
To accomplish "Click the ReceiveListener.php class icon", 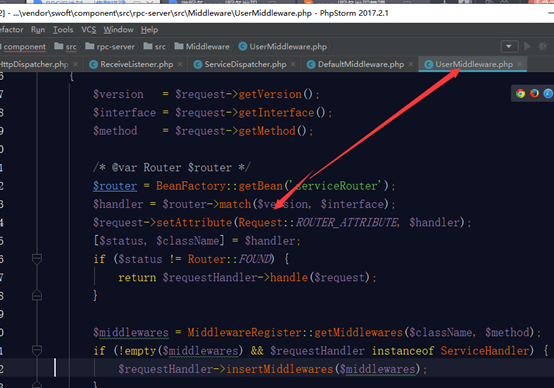I will coord(94,64).
